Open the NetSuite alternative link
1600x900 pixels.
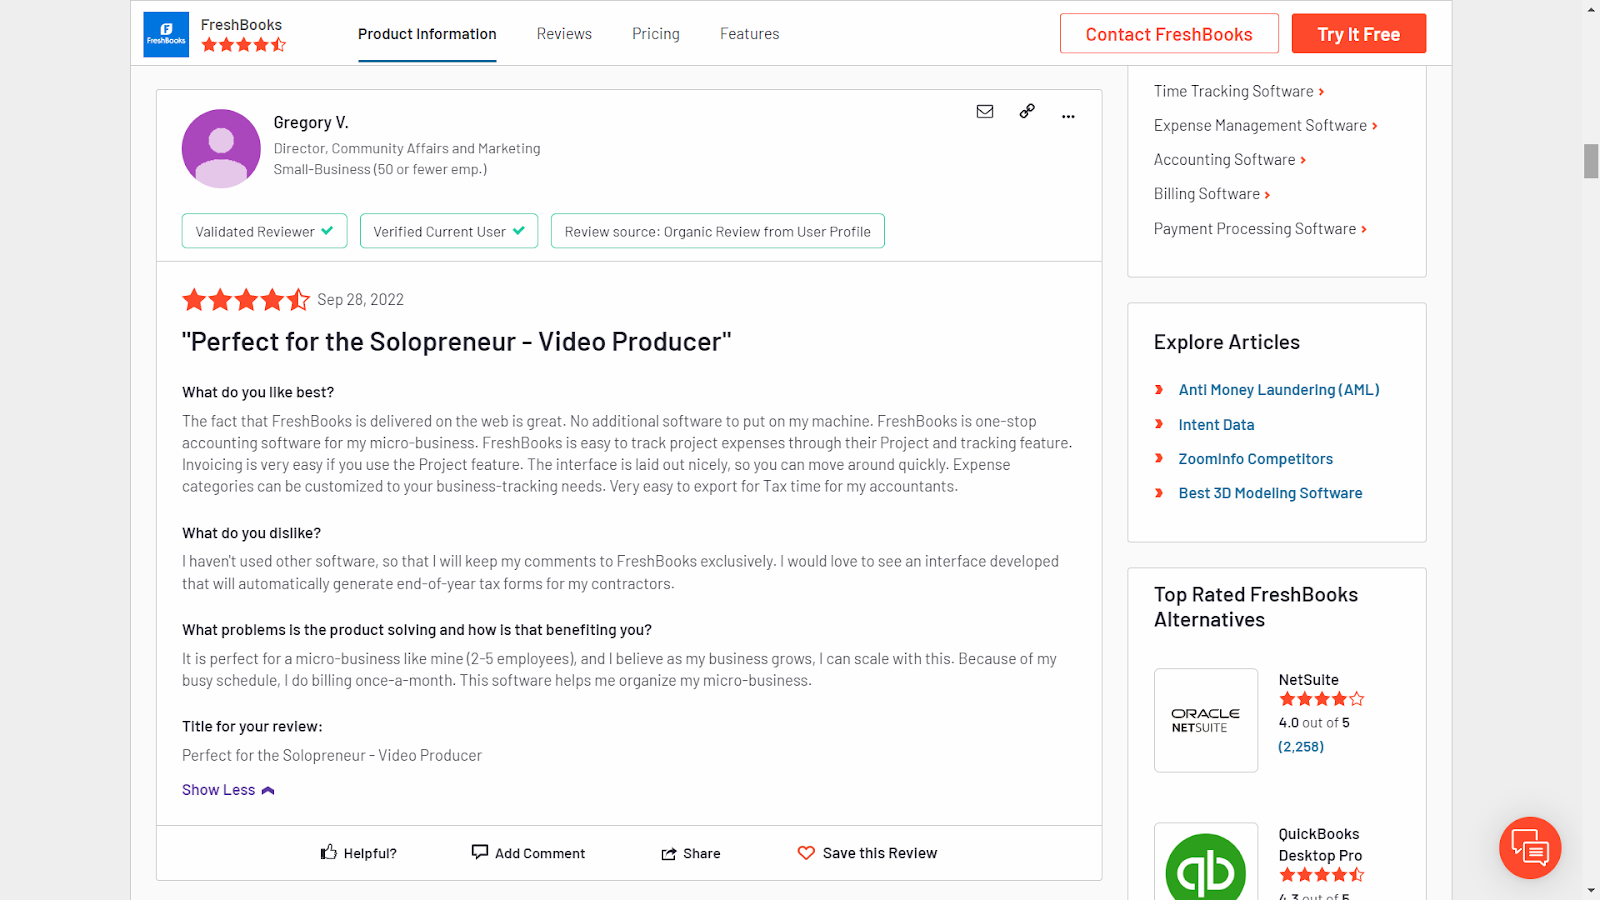click(x=1308, y=680)
